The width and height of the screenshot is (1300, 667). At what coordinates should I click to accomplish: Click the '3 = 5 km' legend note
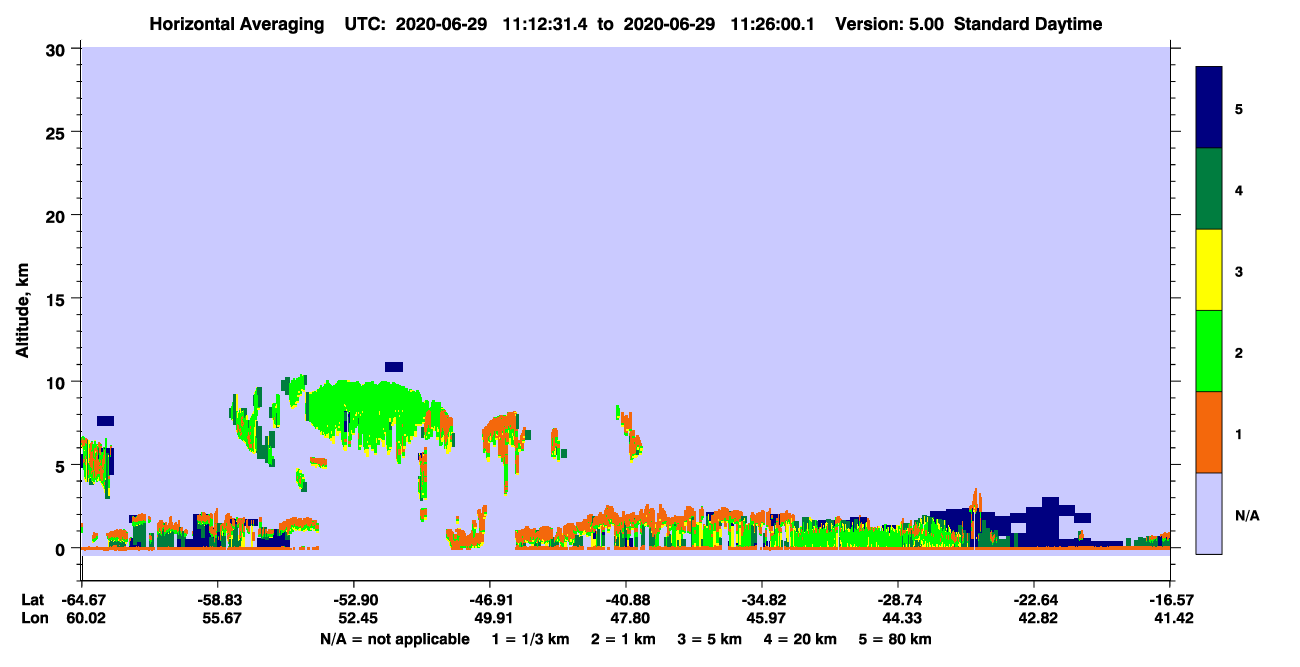click(x=711, y=639)
